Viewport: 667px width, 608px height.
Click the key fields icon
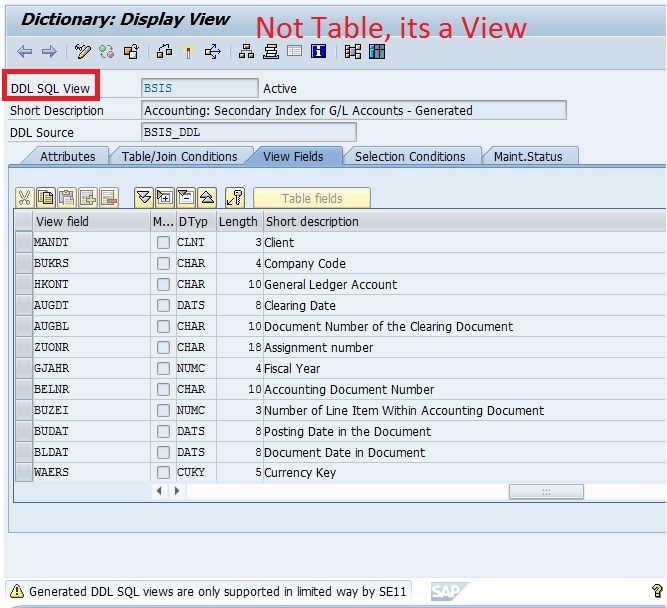pyautogui.click(x=235, y=198)
